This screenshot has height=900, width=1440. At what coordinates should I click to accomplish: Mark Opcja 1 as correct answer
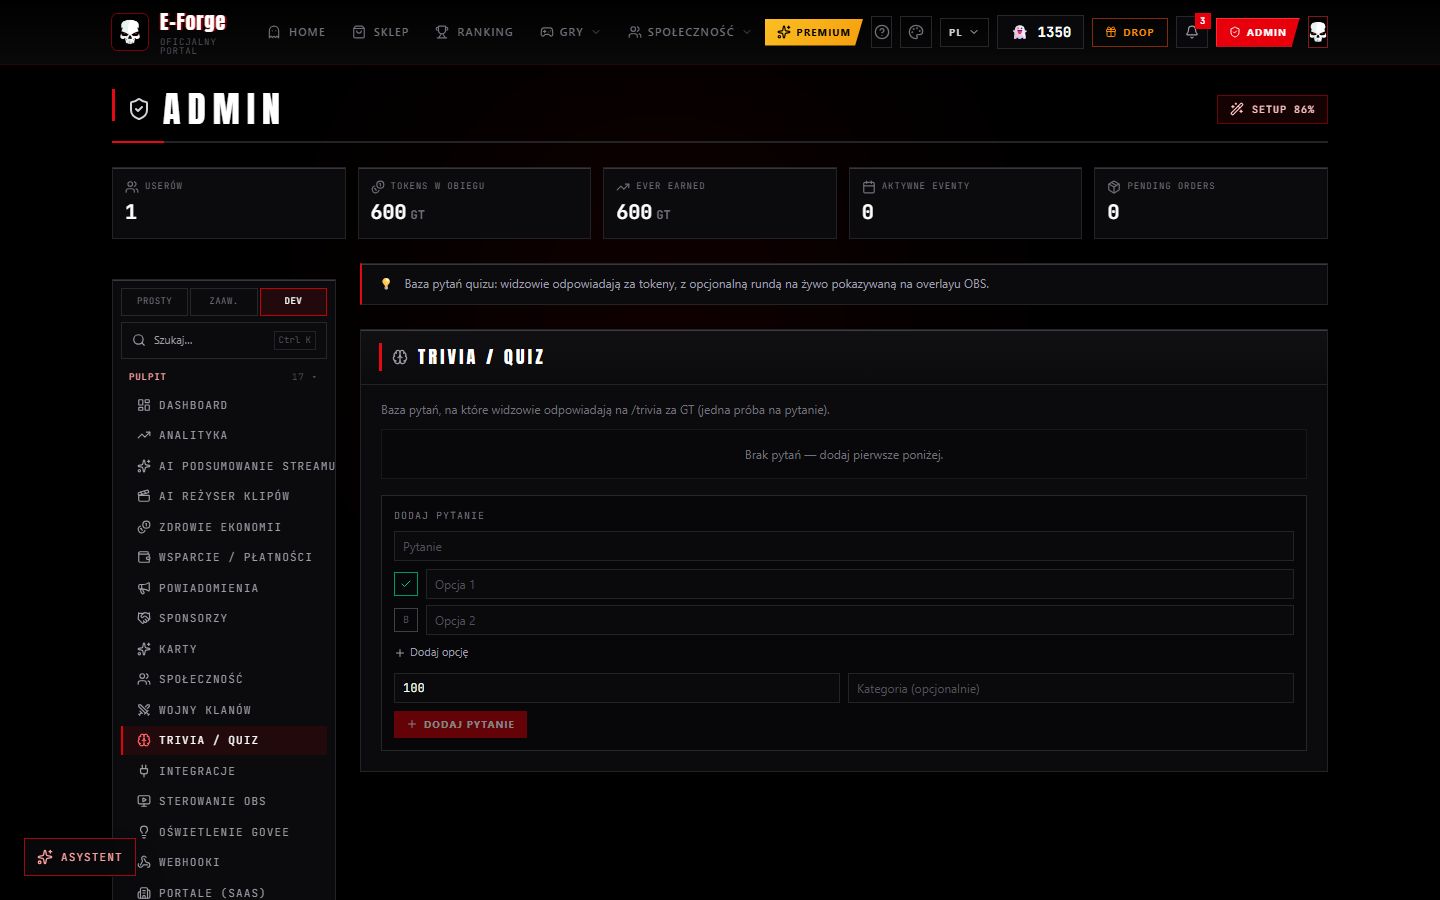pos(406,584)
